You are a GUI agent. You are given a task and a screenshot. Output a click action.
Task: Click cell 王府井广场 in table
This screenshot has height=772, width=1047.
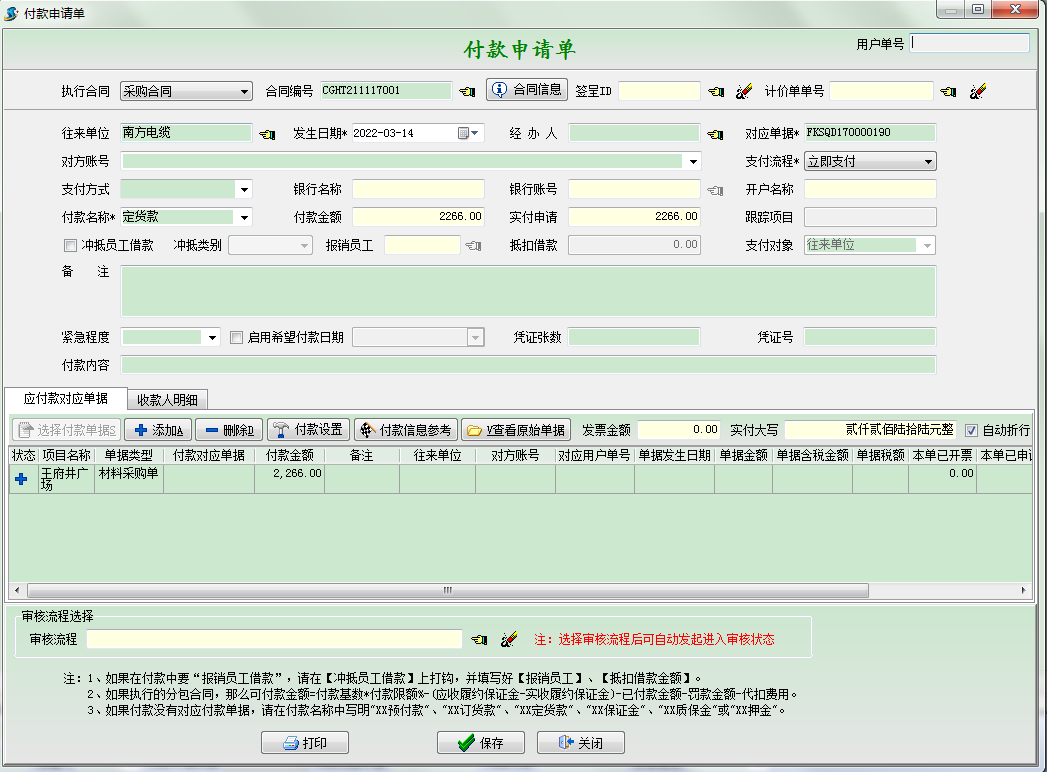66,479
